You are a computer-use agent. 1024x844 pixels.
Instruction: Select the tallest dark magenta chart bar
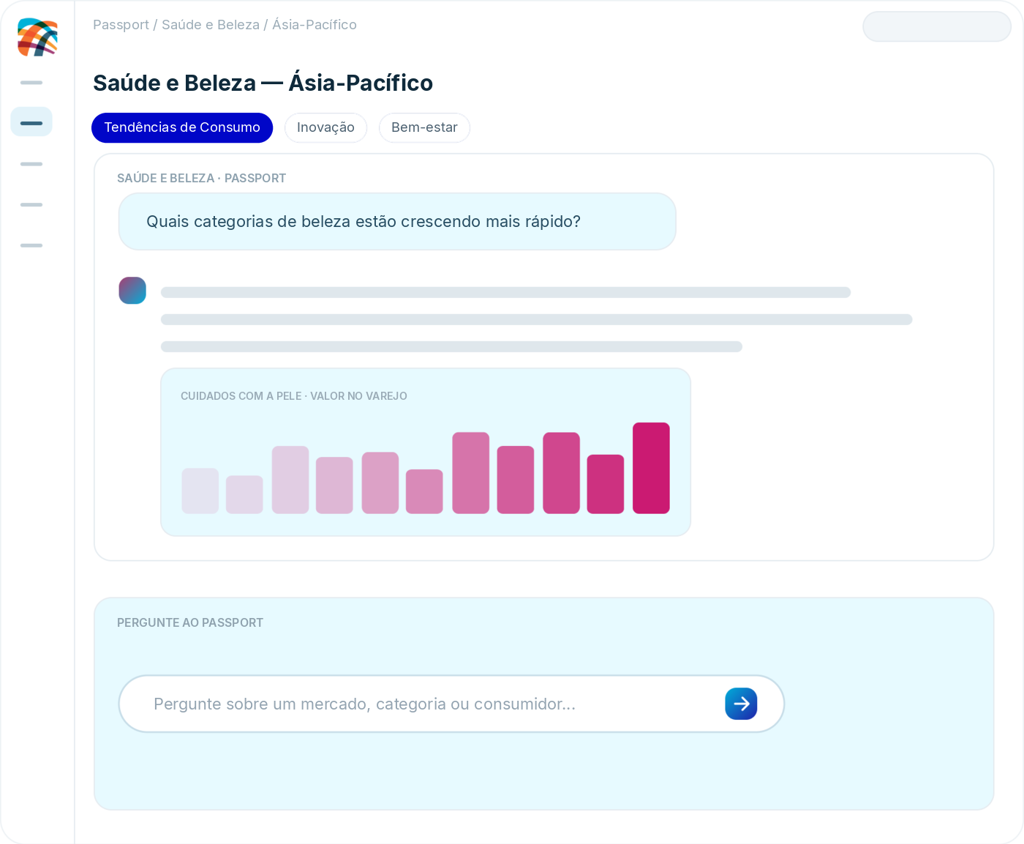[651, 468]
